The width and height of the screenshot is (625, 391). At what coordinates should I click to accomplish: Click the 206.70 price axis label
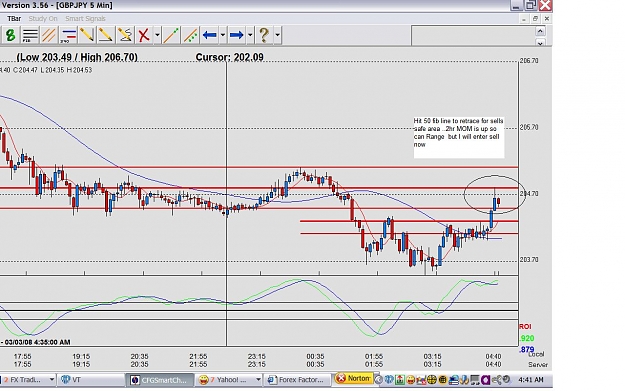(x=529, y=61)
